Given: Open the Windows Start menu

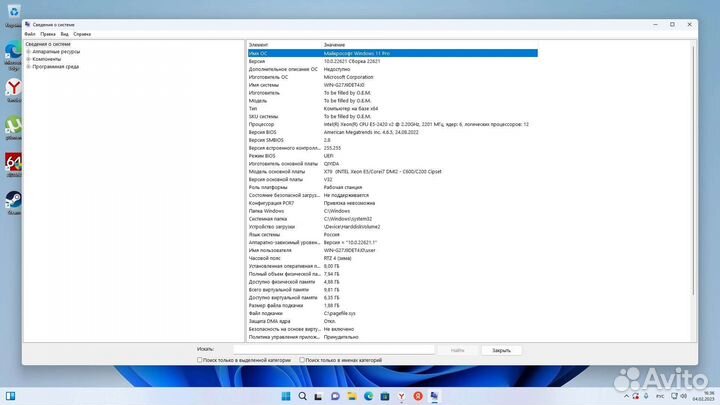Looking at the screenshot, I should point(286,396).
